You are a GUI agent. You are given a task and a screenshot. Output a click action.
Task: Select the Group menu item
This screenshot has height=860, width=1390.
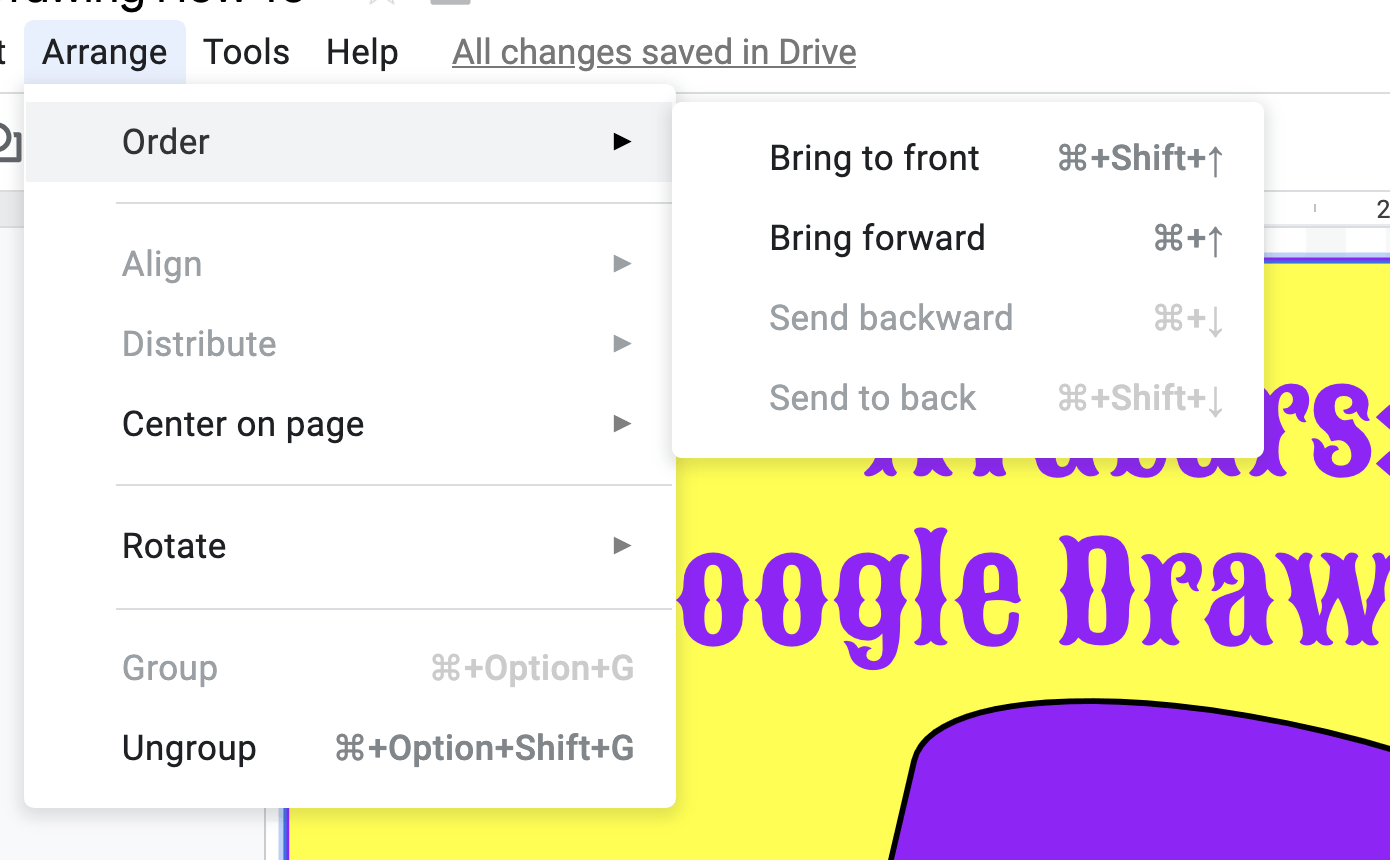click(x=350, y=668)
